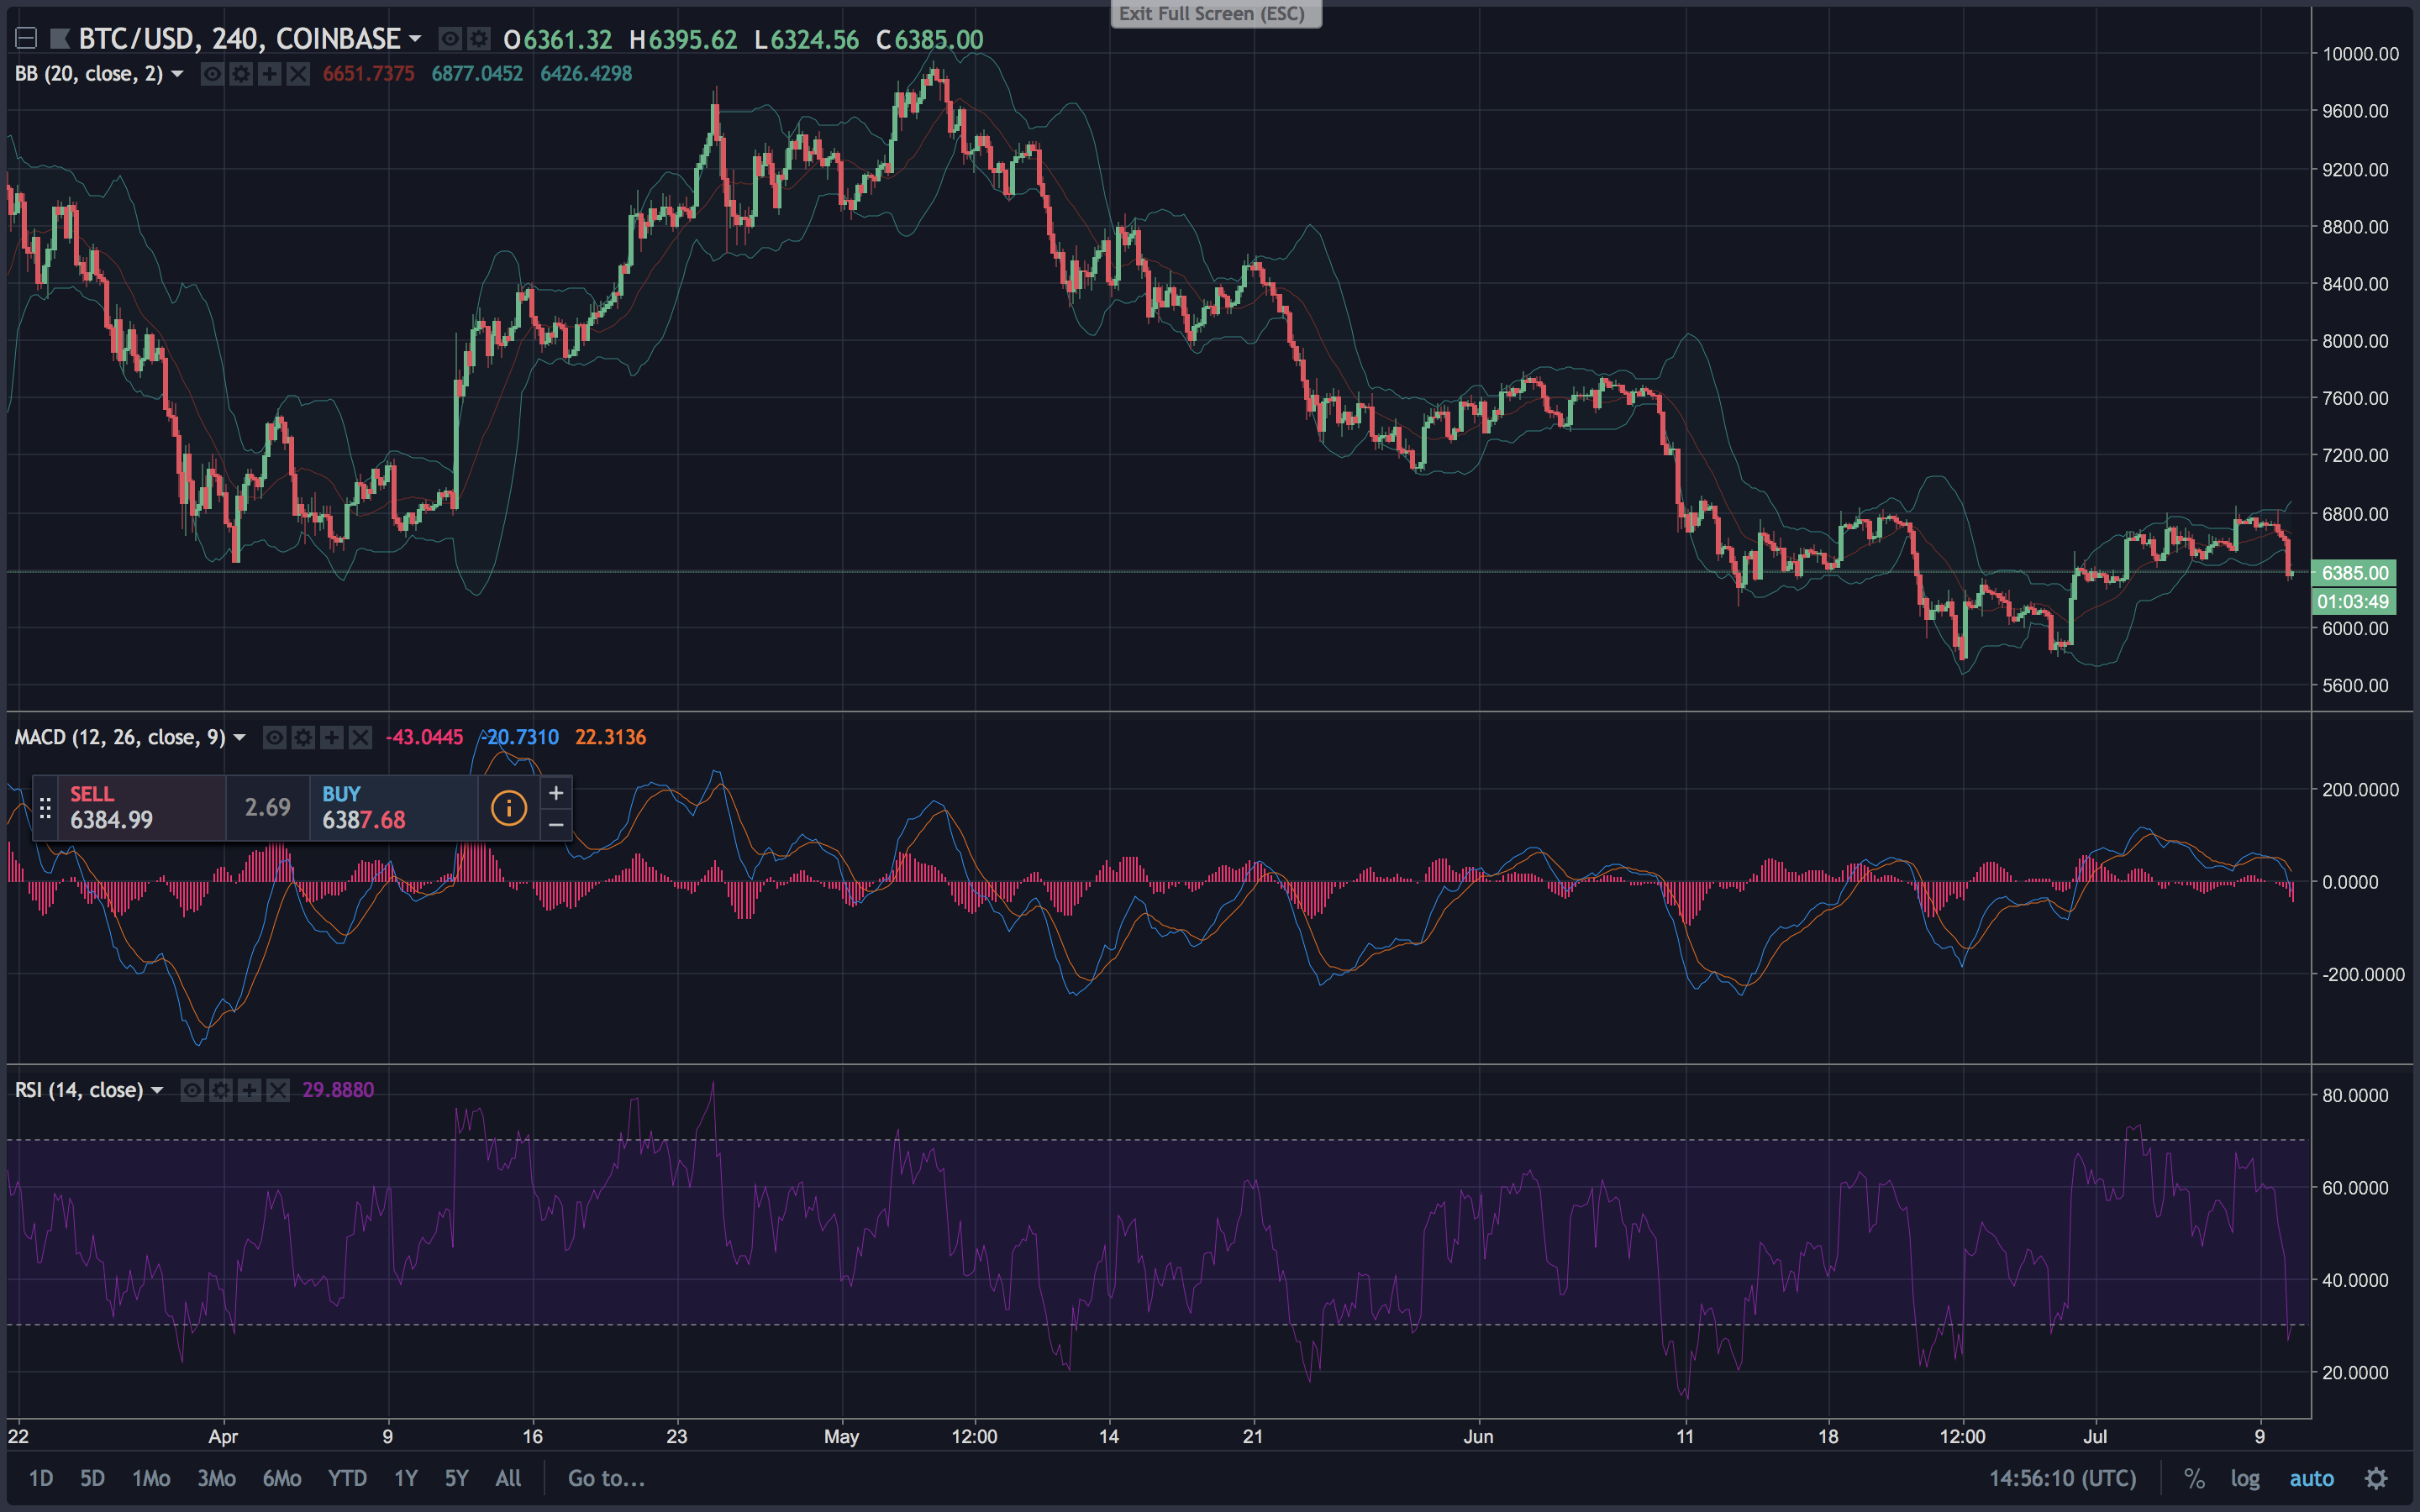The width and height of the screenshot is (2420, 1512).
Task: Remove the BB indicator with X icon
Action: coord(298,74)
